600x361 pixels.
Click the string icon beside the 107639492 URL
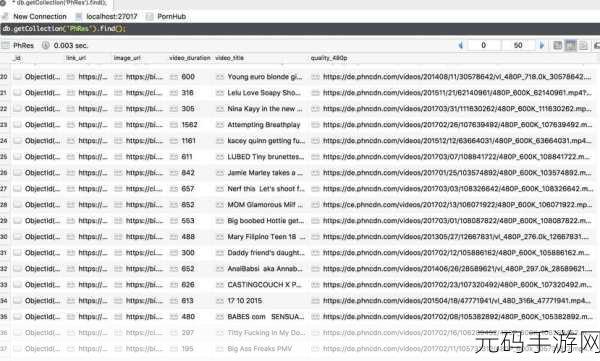pyautogui.click(x=315, y=125)
